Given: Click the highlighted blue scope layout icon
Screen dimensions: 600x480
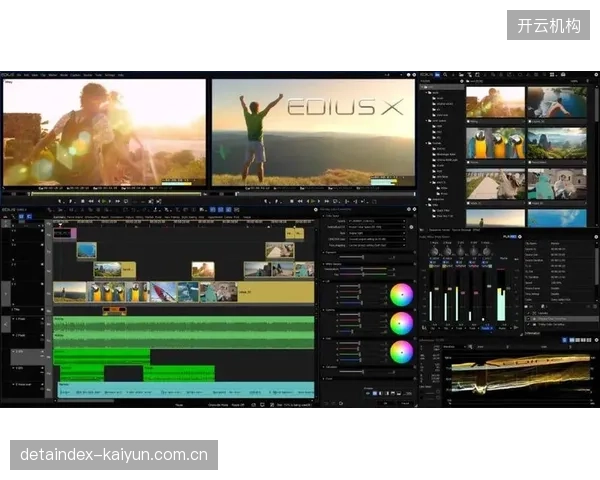Looking at the screenshot, I should [x=565, y=340].
